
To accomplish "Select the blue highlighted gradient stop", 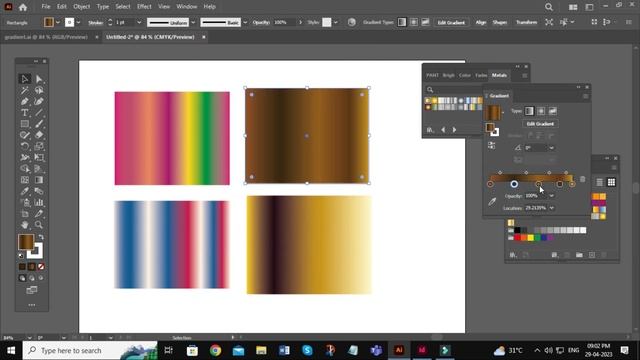I will [x=514, y=184].
